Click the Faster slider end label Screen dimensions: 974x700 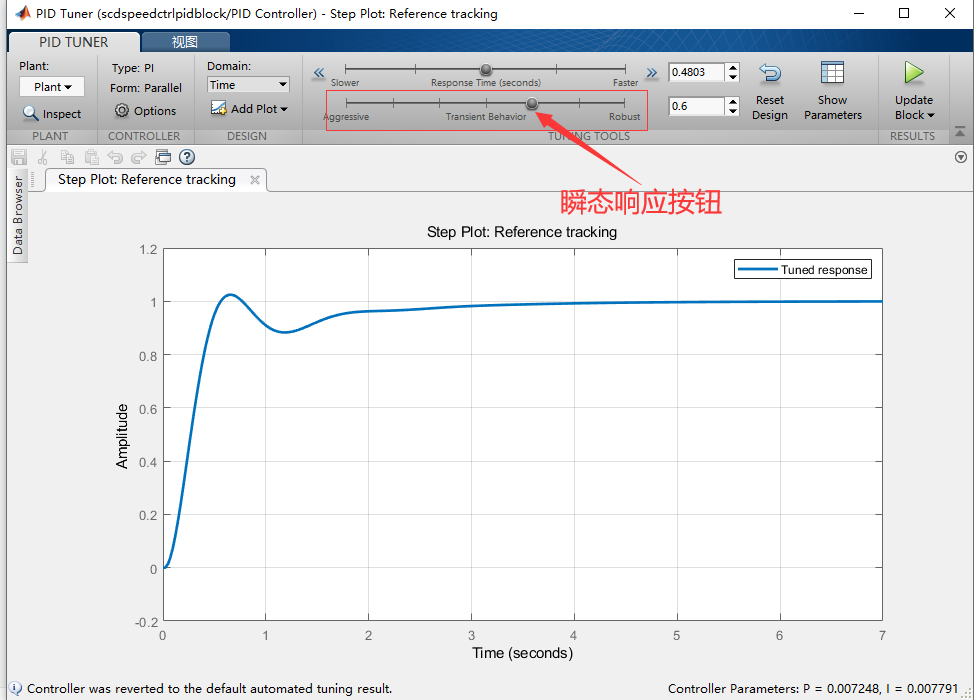pyautogui.click(x=626, y=83)
